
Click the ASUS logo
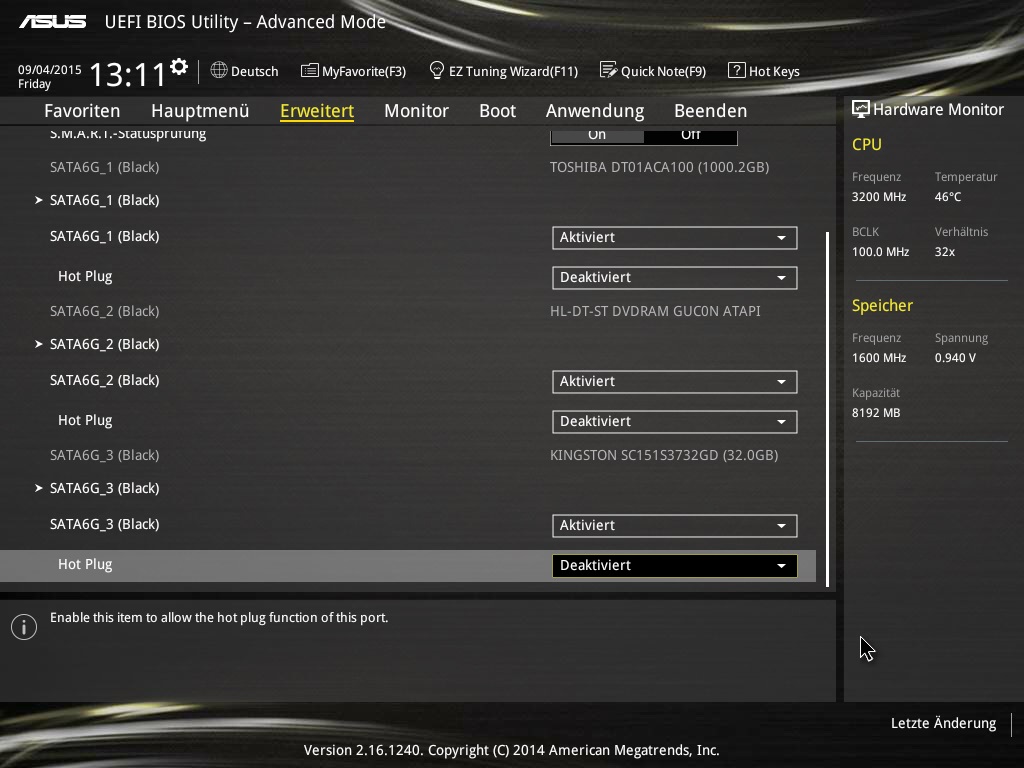[x=53, y=22]
